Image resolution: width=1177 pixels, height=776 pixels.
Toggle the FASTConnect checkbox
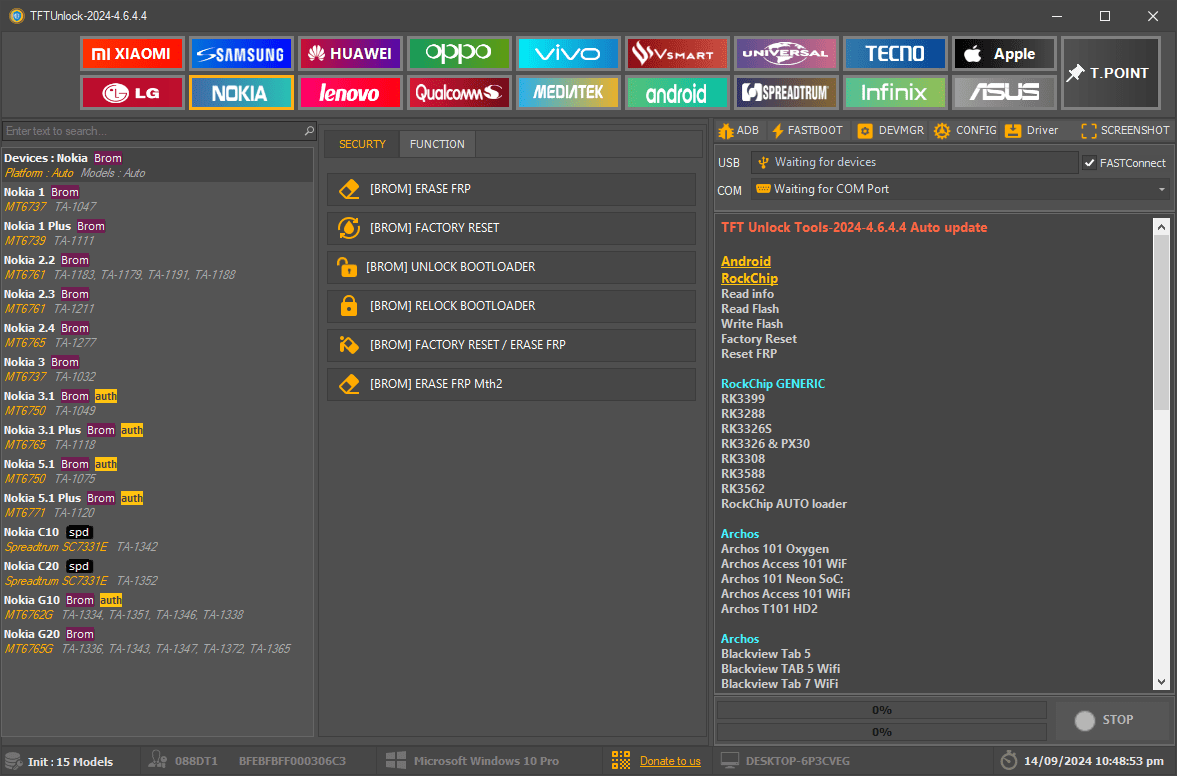[x=1089, y=163]
